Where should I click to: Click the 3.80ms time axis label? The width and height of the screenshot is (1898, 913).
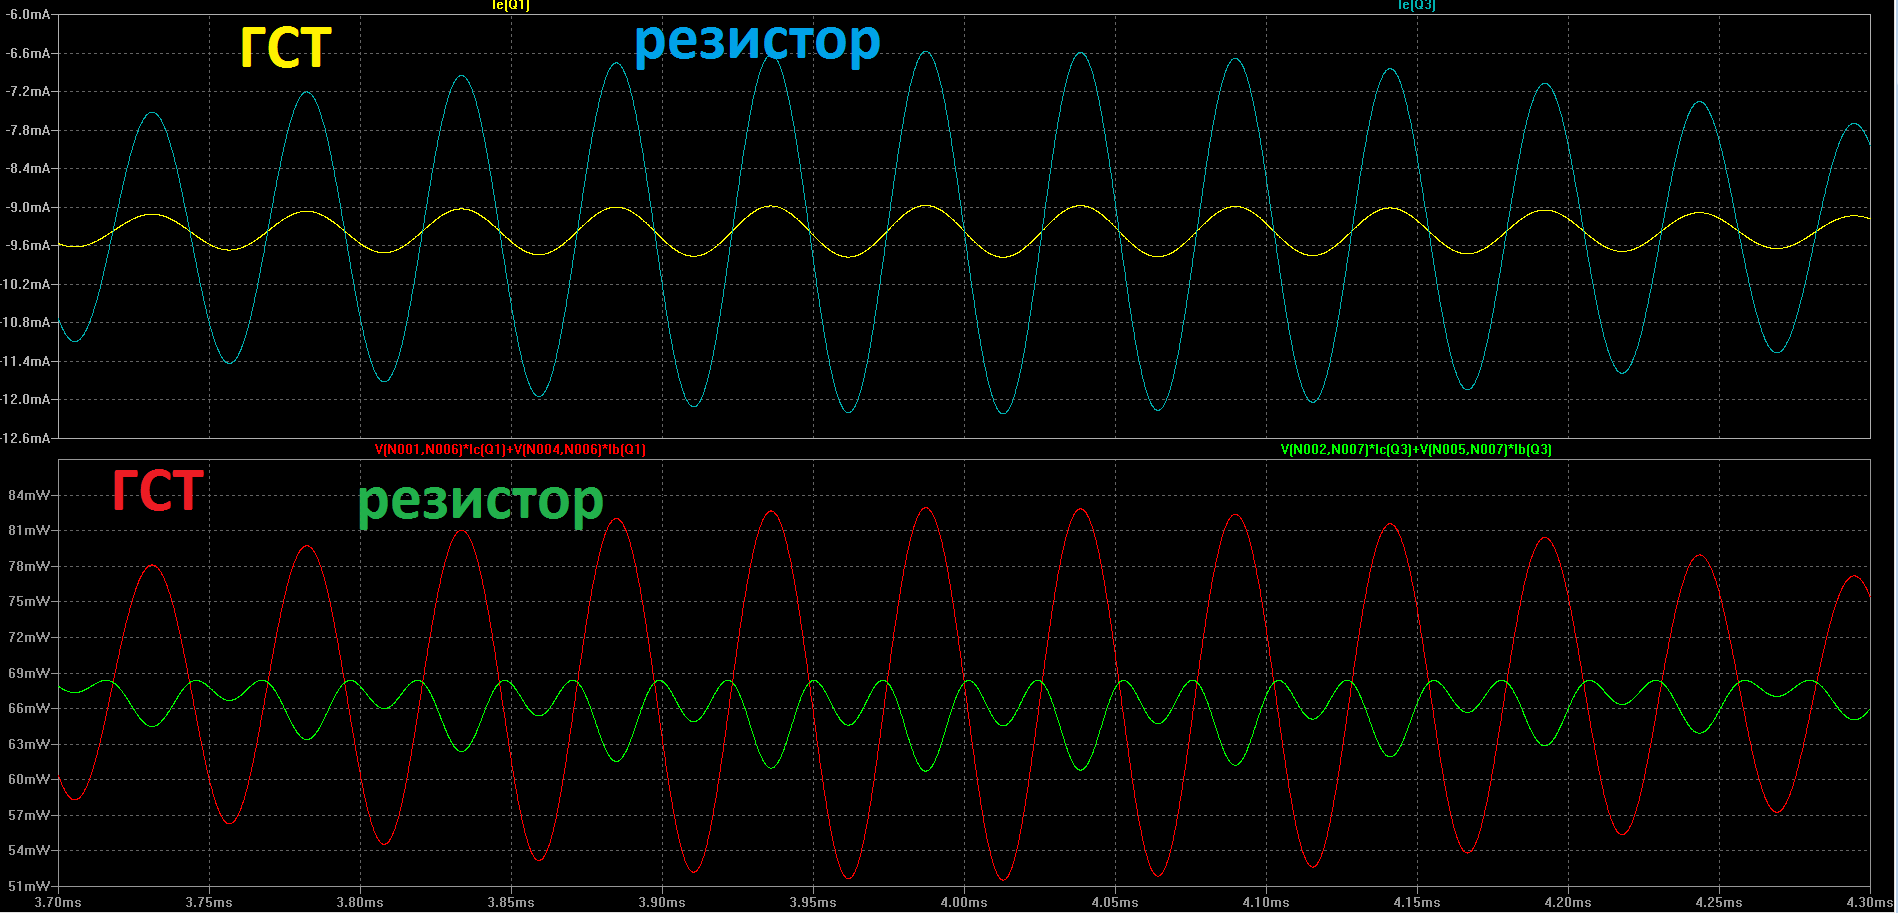pos(360,902)
